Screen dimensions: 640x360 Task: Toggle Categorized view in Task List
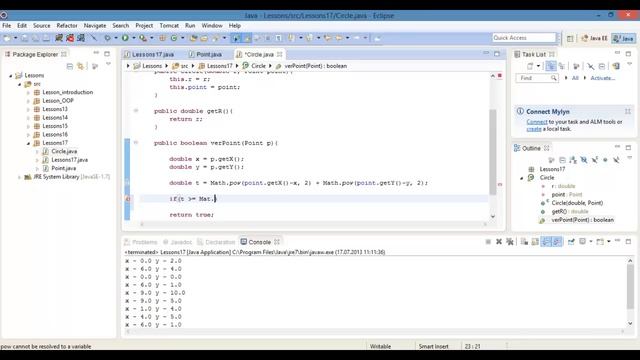(551, 66)
